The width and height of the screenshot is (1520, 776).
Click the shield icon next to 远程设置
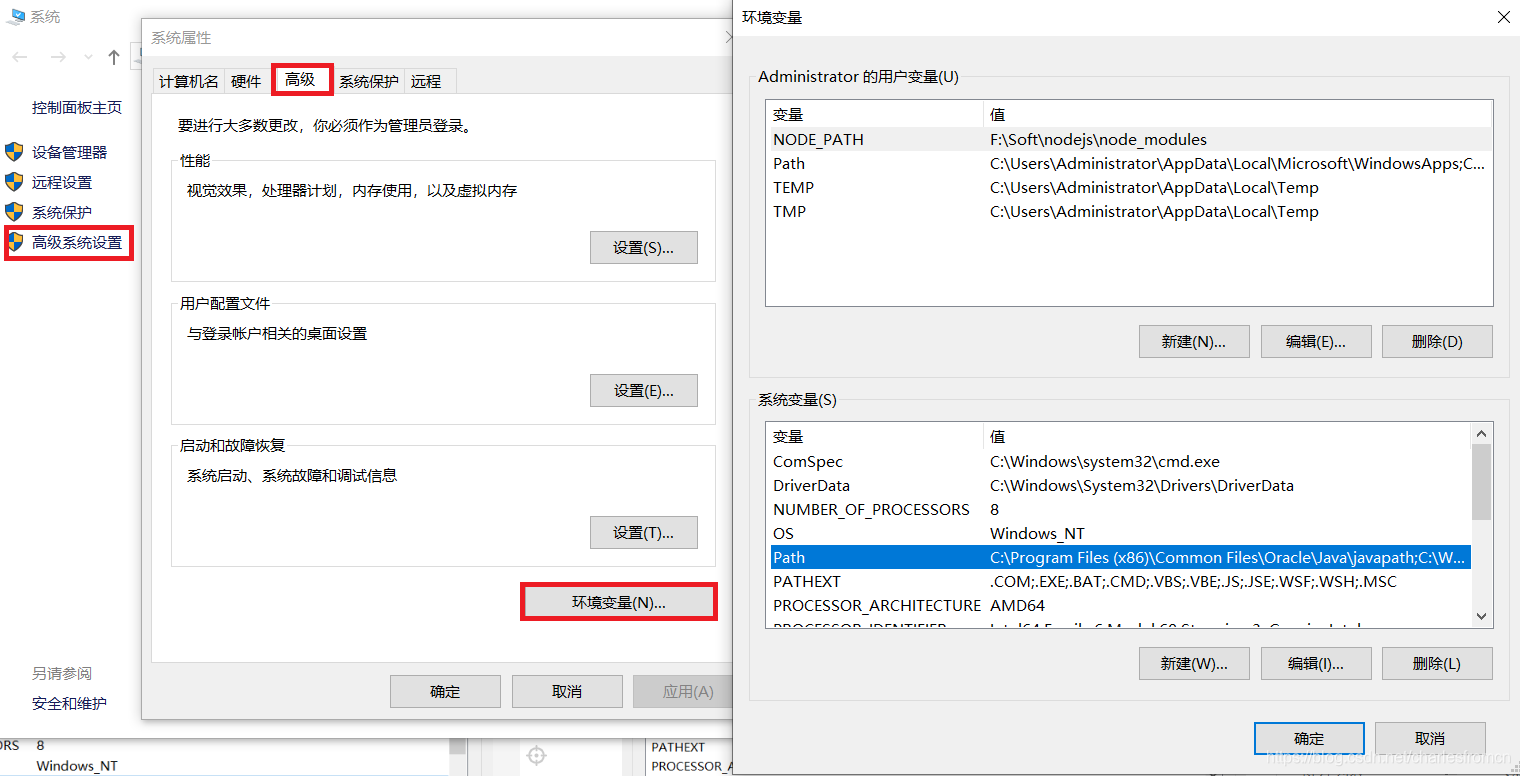pos(14,182)
